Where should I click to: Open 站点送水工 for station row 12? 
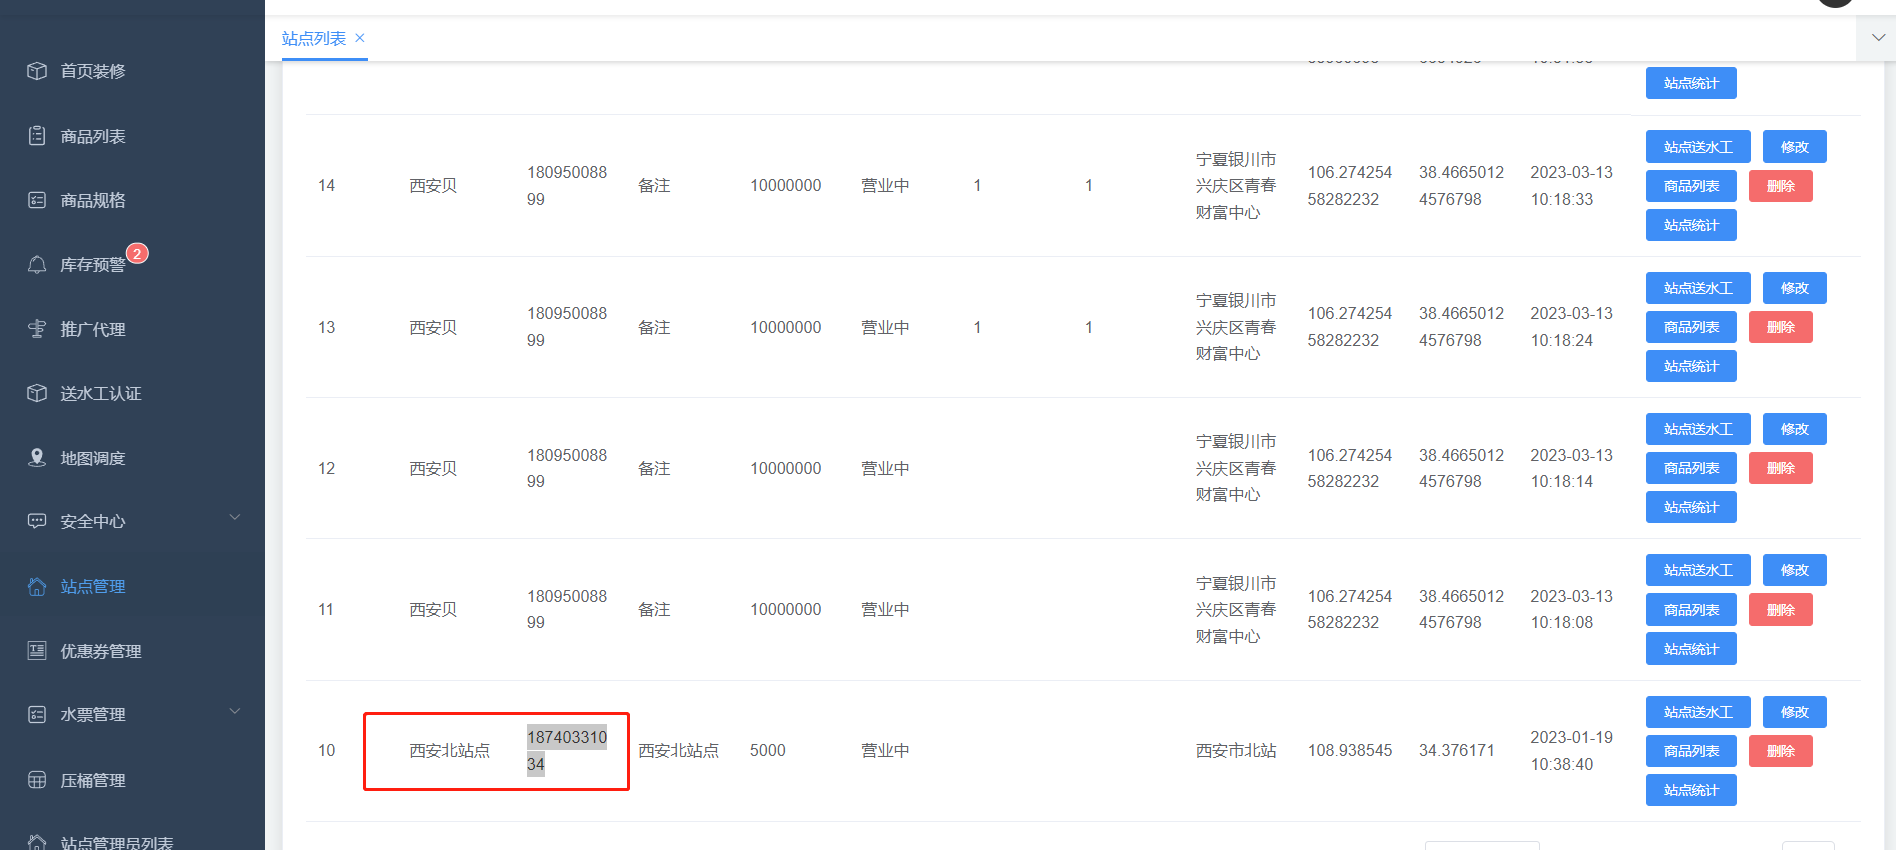pos(1697,429)
